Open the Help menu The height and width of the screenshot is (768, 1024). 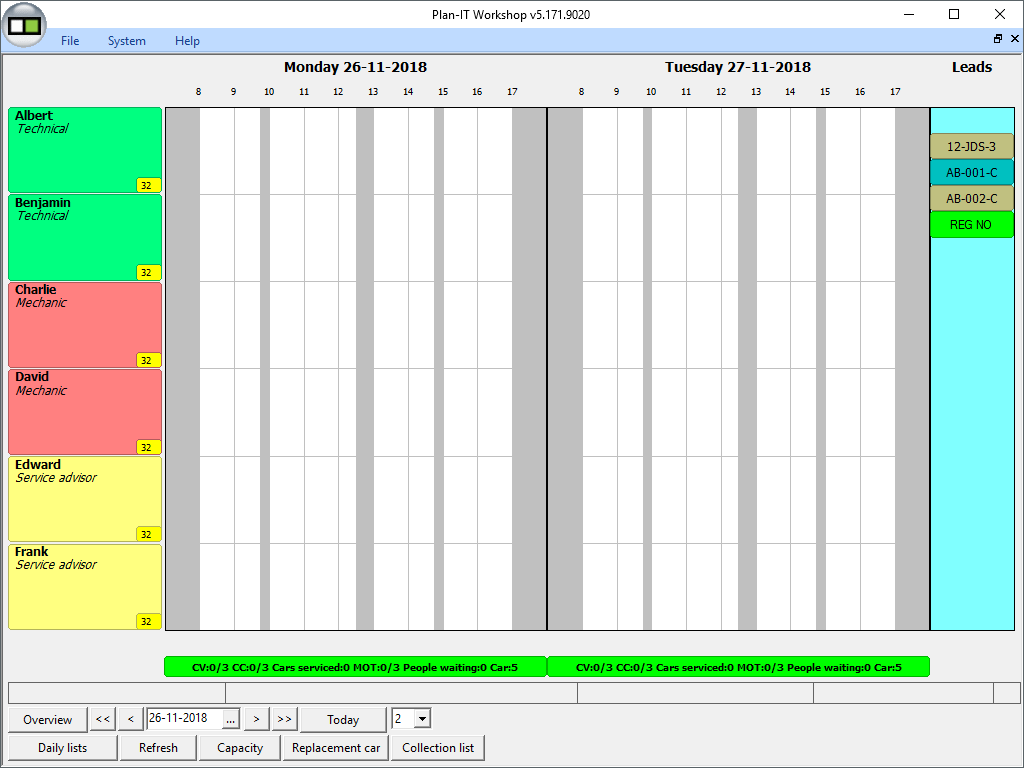(187, 41)
